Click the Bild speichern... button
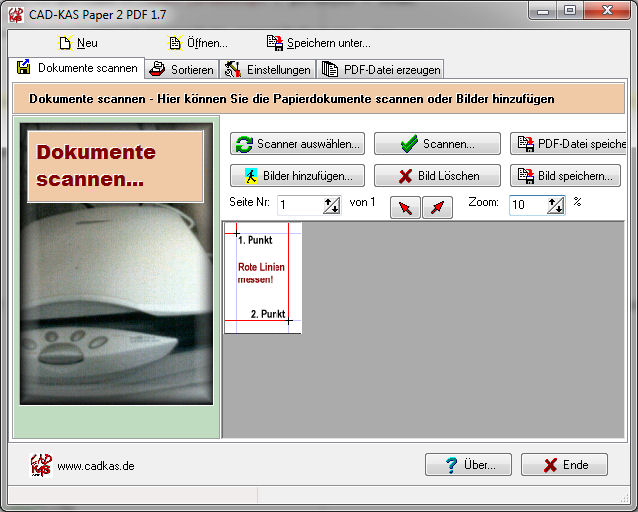638x512 pixels. (565, 176)
